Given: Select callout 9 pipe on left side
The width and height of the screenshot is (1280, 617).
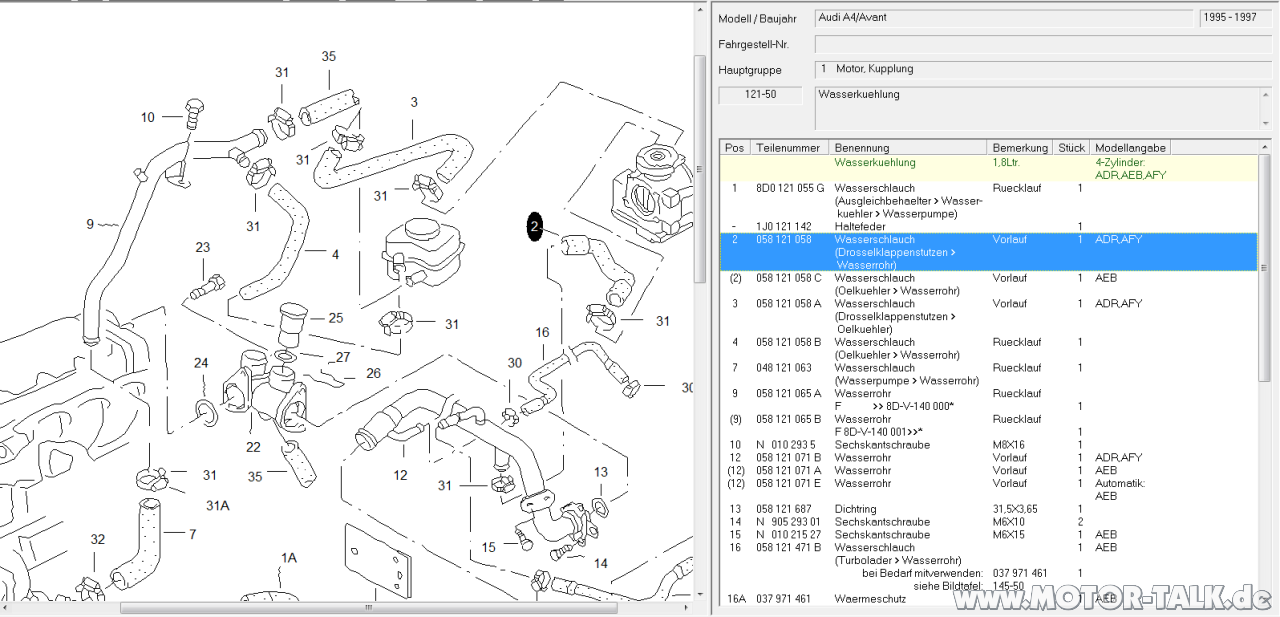Looking at the screenshot, I should click(90, 224).
